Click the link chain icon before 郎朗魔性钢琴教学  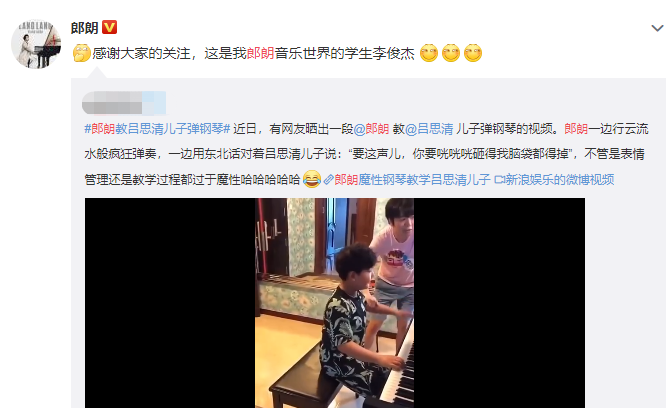(328, 180)
